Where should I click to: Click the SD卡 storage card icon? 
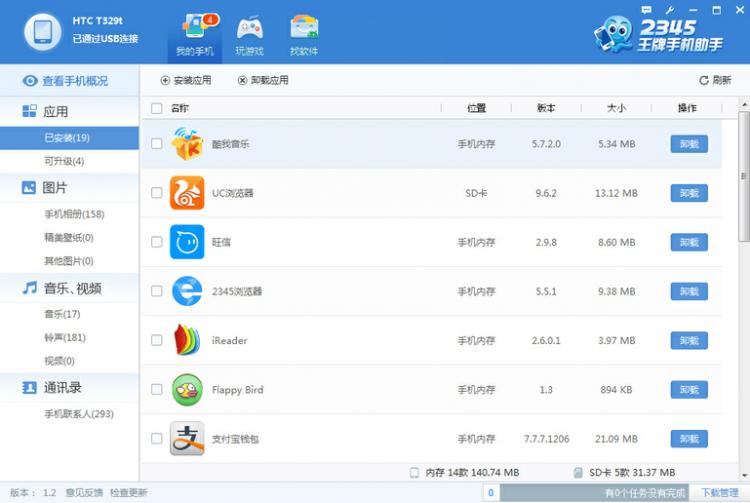coord(578,472)
